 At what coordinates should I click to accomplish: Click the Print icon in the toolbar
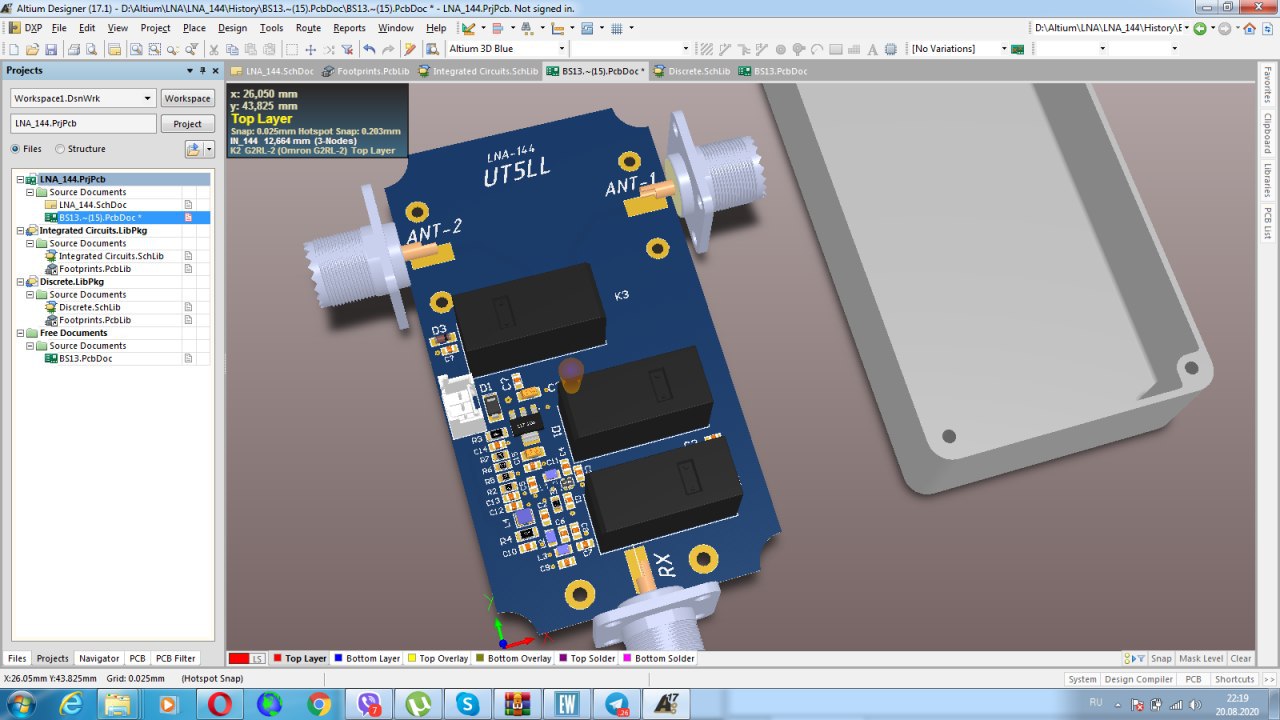tap(74, 48)
